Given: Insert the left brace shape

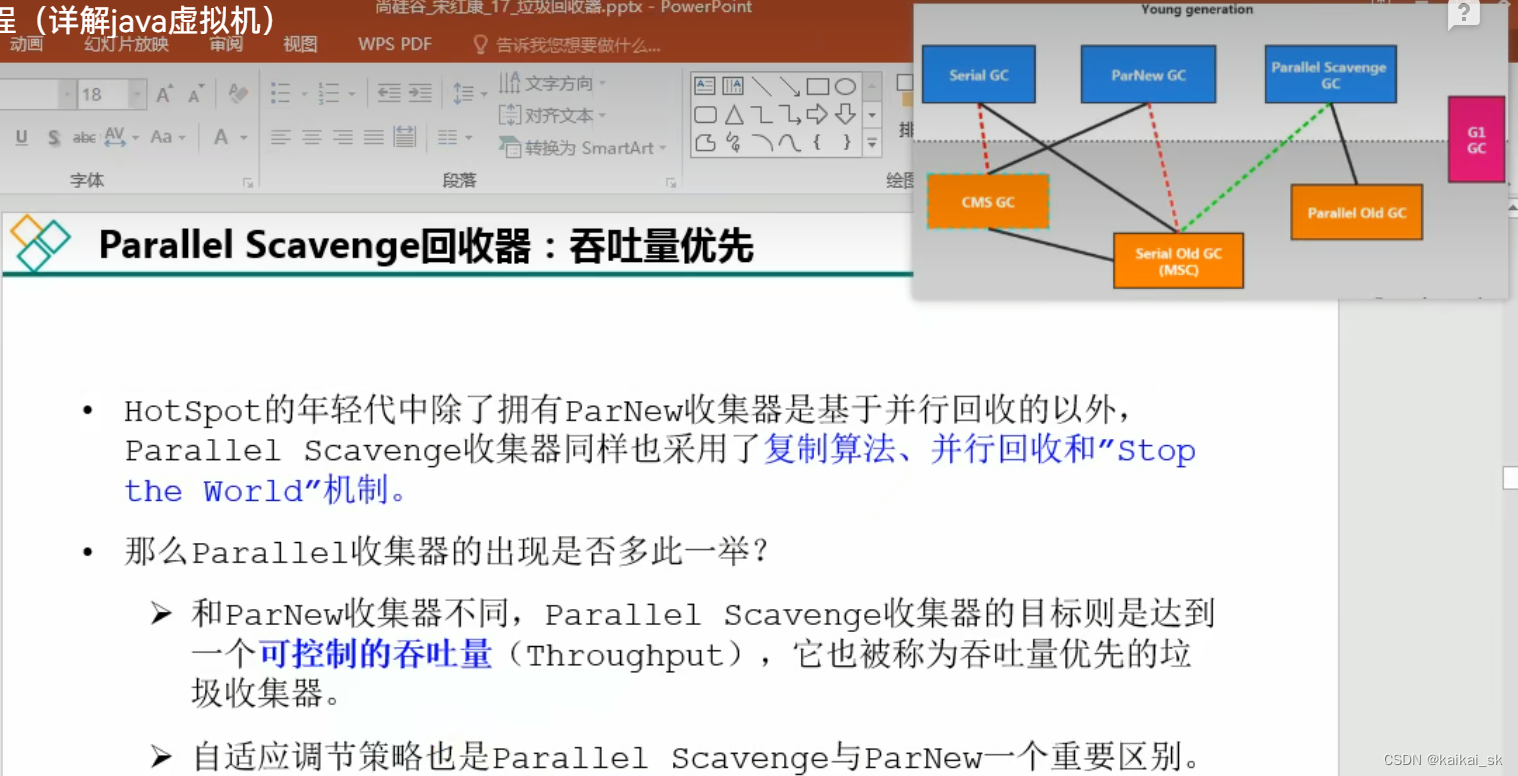Looking at the screenshot, I should click(818, 143).
